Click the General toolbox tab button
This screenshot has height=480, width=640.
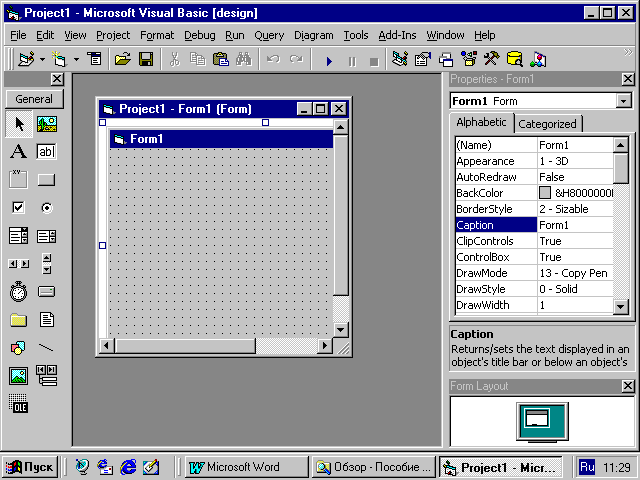point(34,99)
